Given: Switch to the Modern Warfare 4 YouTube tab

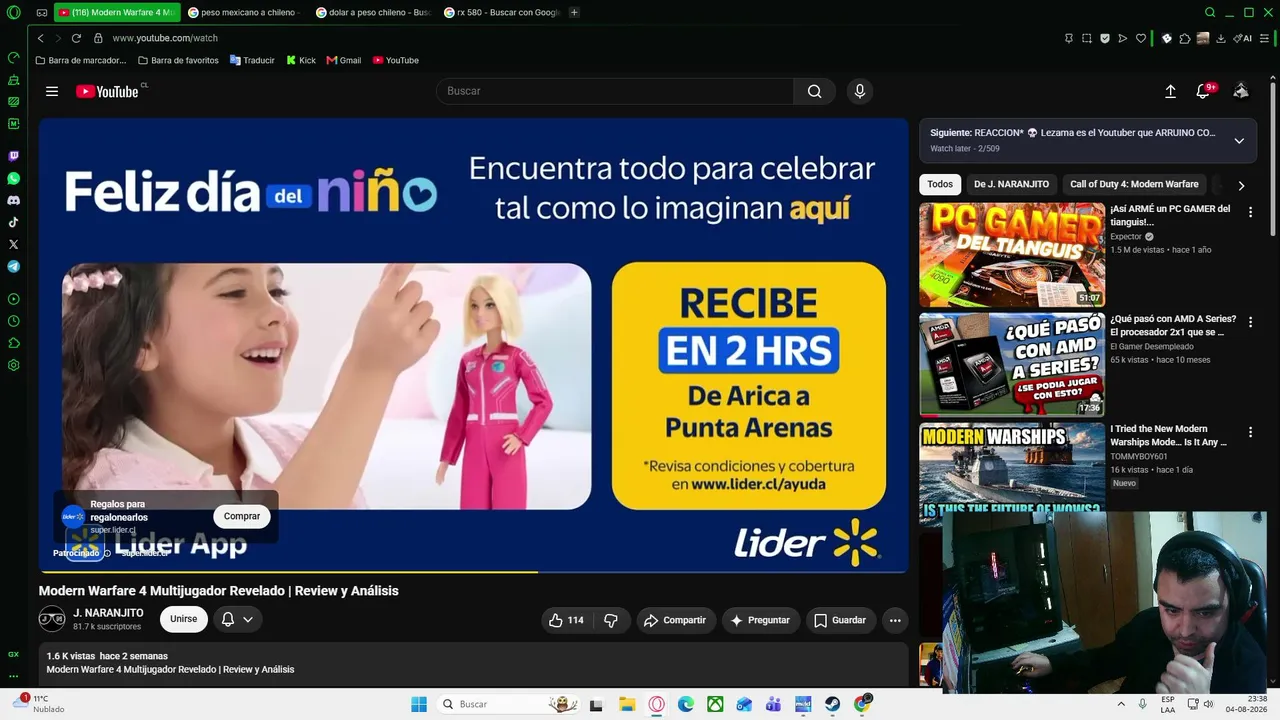Looking at the screenshot, I should tap(117, 13).
